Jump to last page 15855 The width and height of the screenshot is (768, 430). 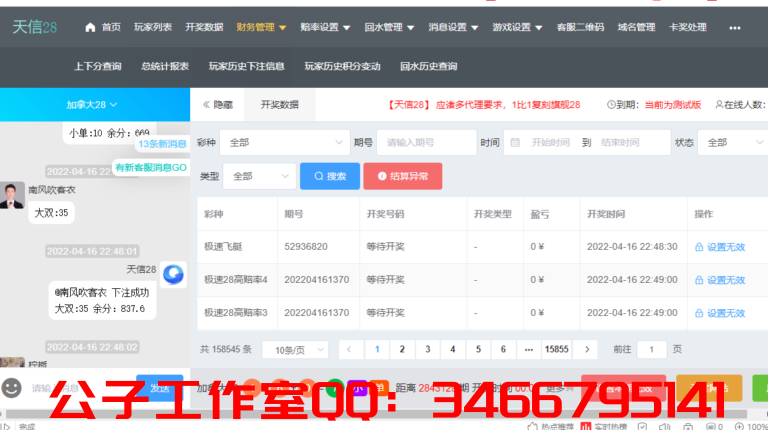click(556, 349)
